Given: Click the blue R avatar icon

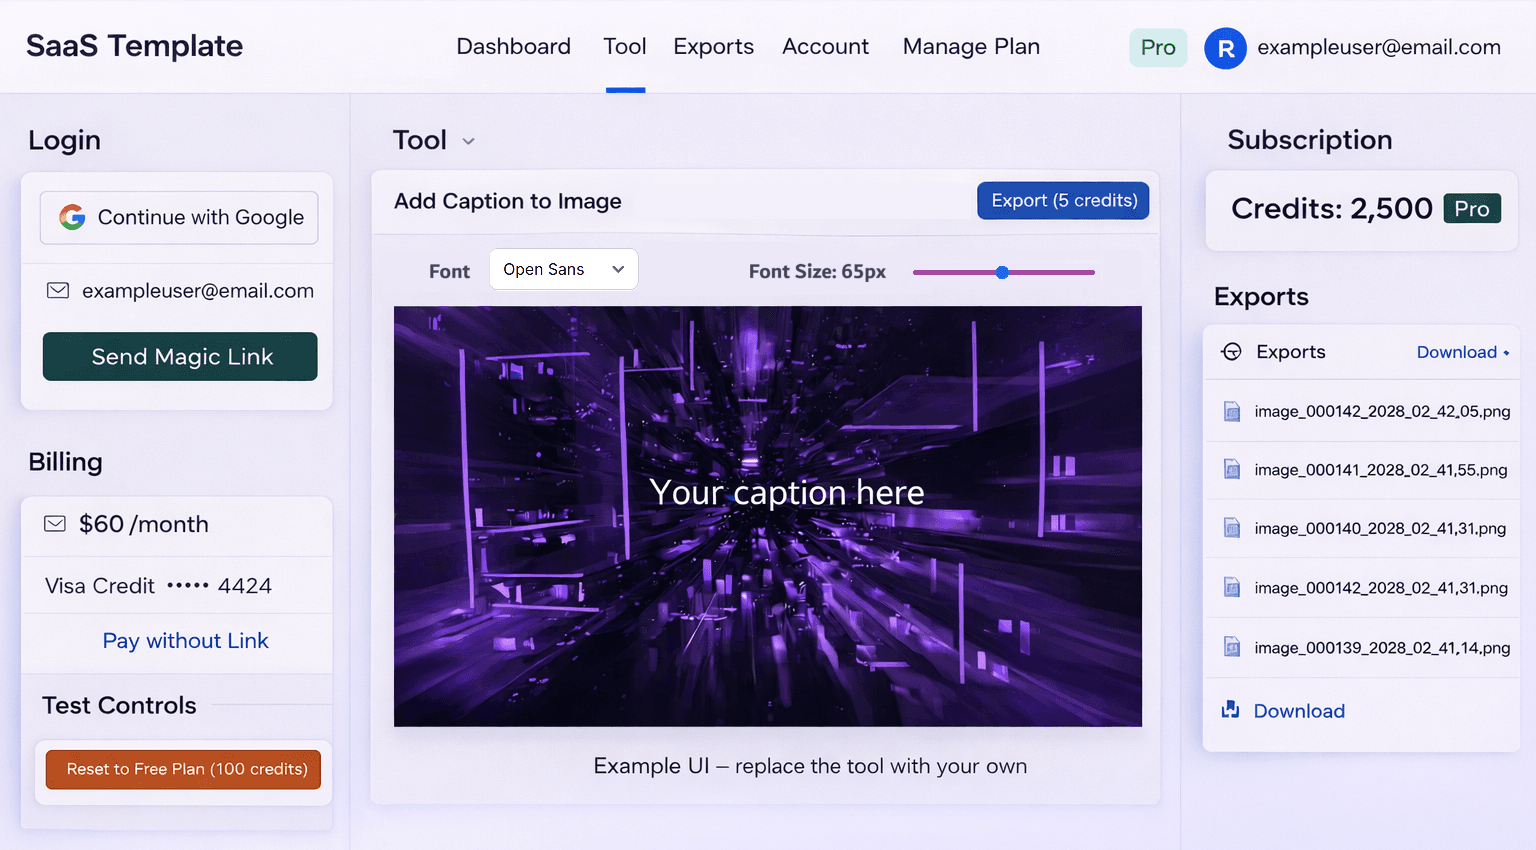Looking at the screenshot, I should point(1225,47).
